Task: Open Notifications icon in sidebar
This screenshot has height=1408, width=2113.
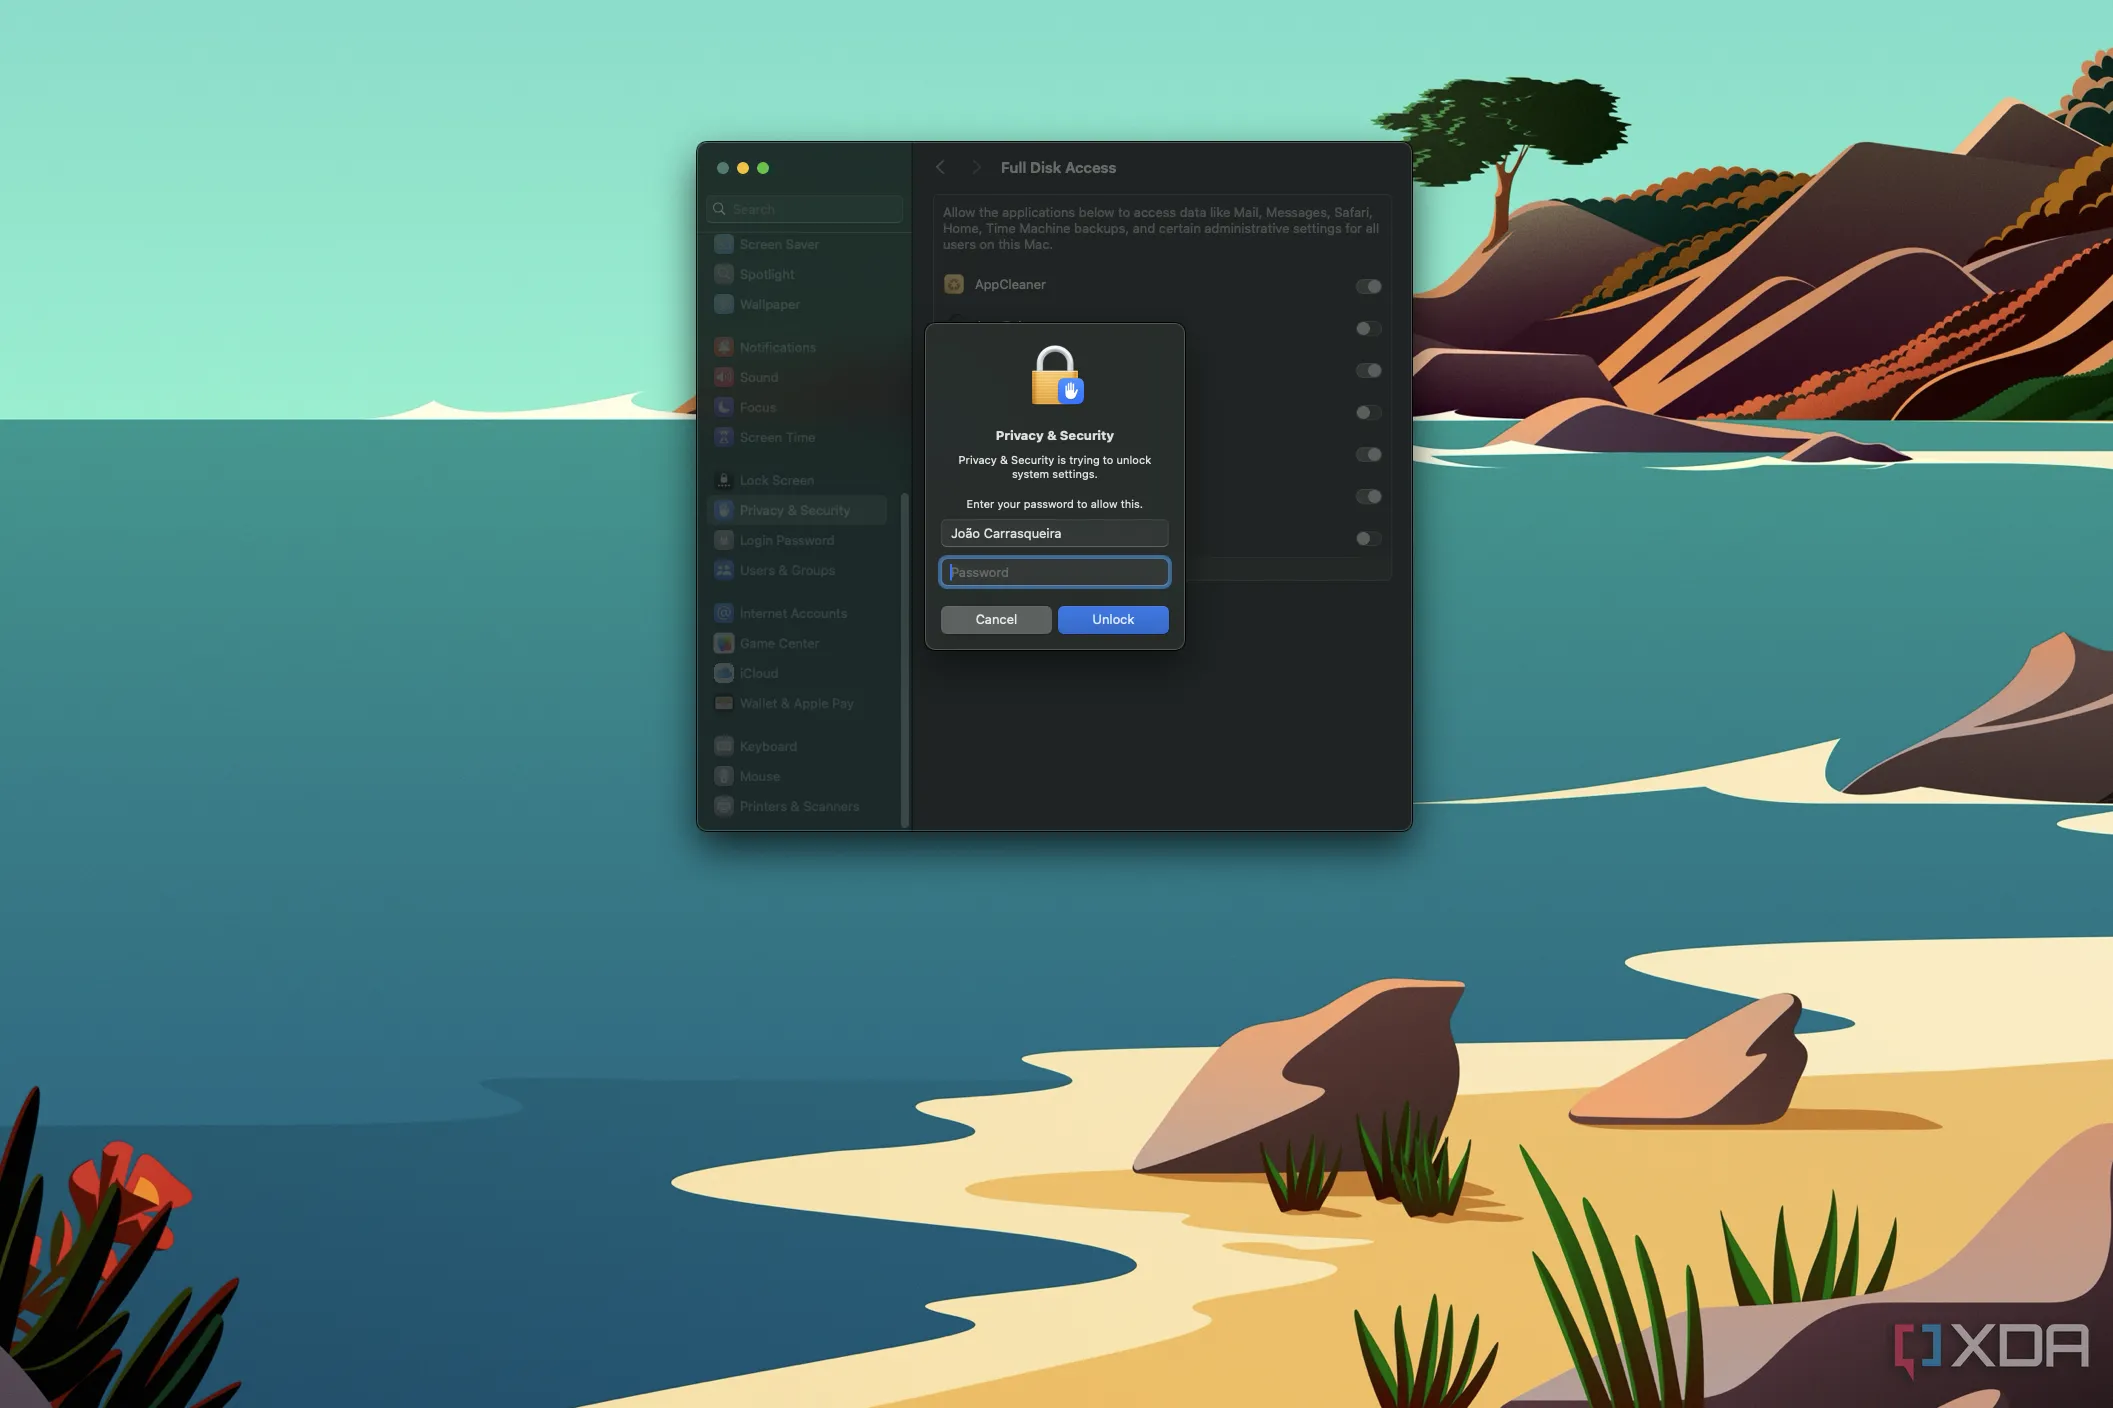Action: coord(724,347)
